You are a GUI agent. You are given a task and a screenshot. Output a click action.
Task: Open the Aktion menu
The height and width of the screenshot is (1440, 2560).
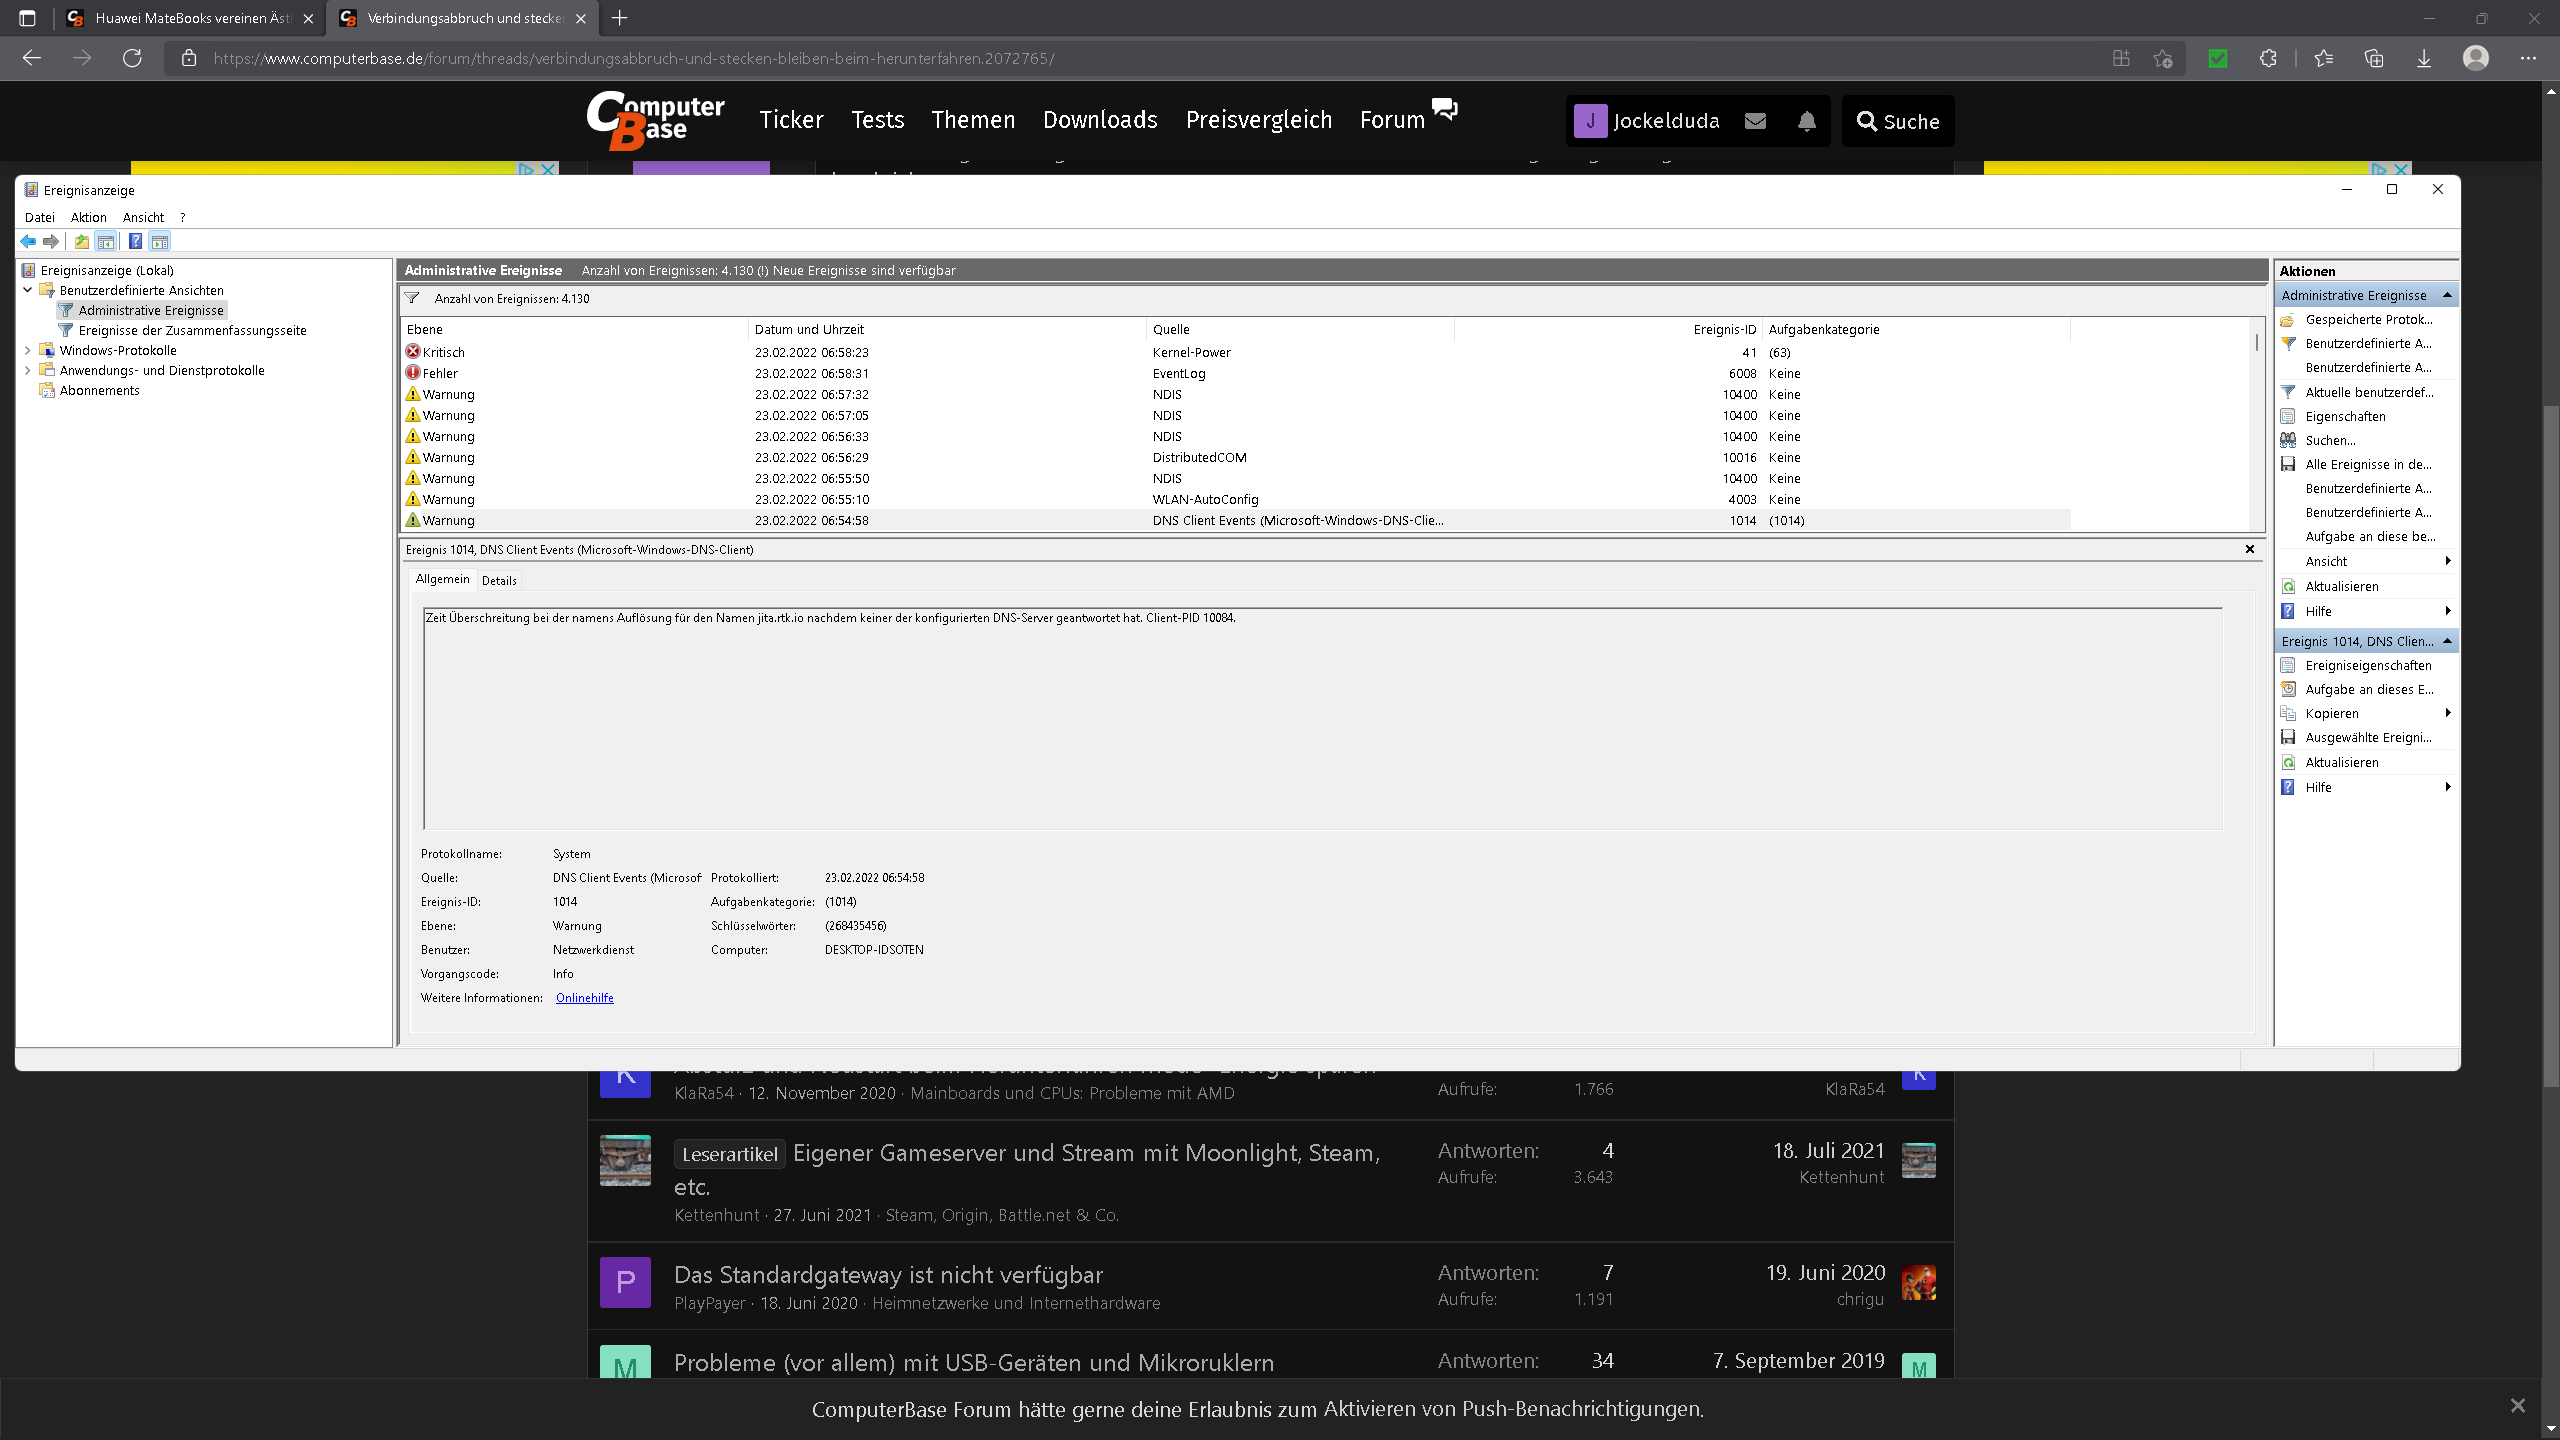coord(88,217)
